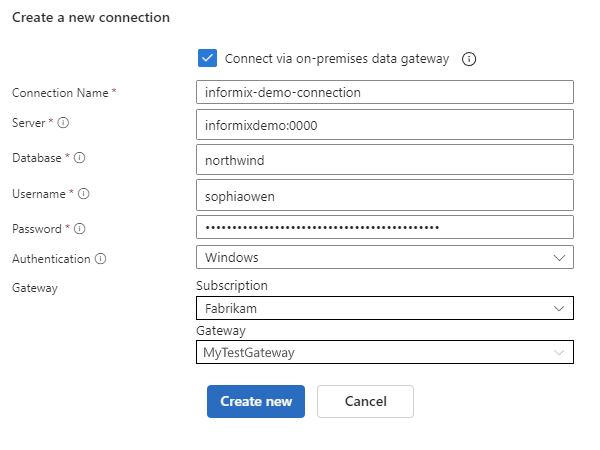Click the Create new button

tap(256, 401)
